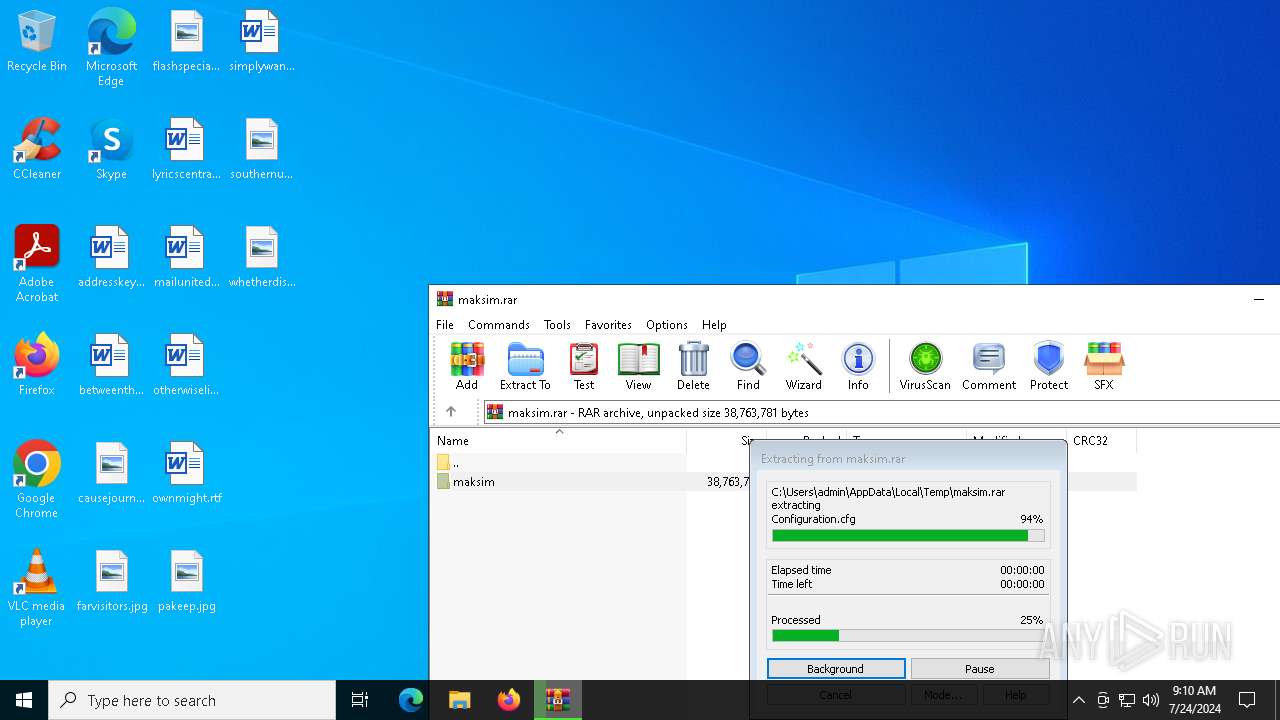The width and height of the screenshot is (1280, 720).
Task: Open the Favorites menu
Action: pos(608,325)
